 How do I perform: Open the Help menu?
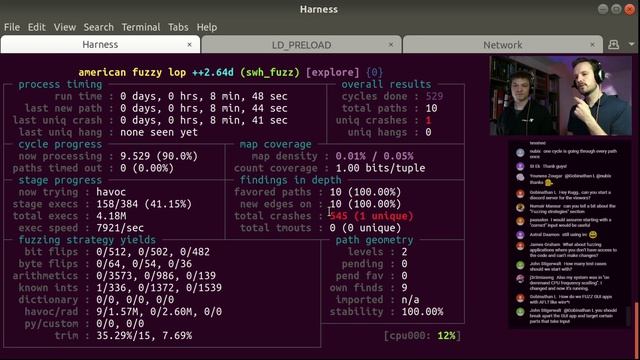tap(207, 27)
